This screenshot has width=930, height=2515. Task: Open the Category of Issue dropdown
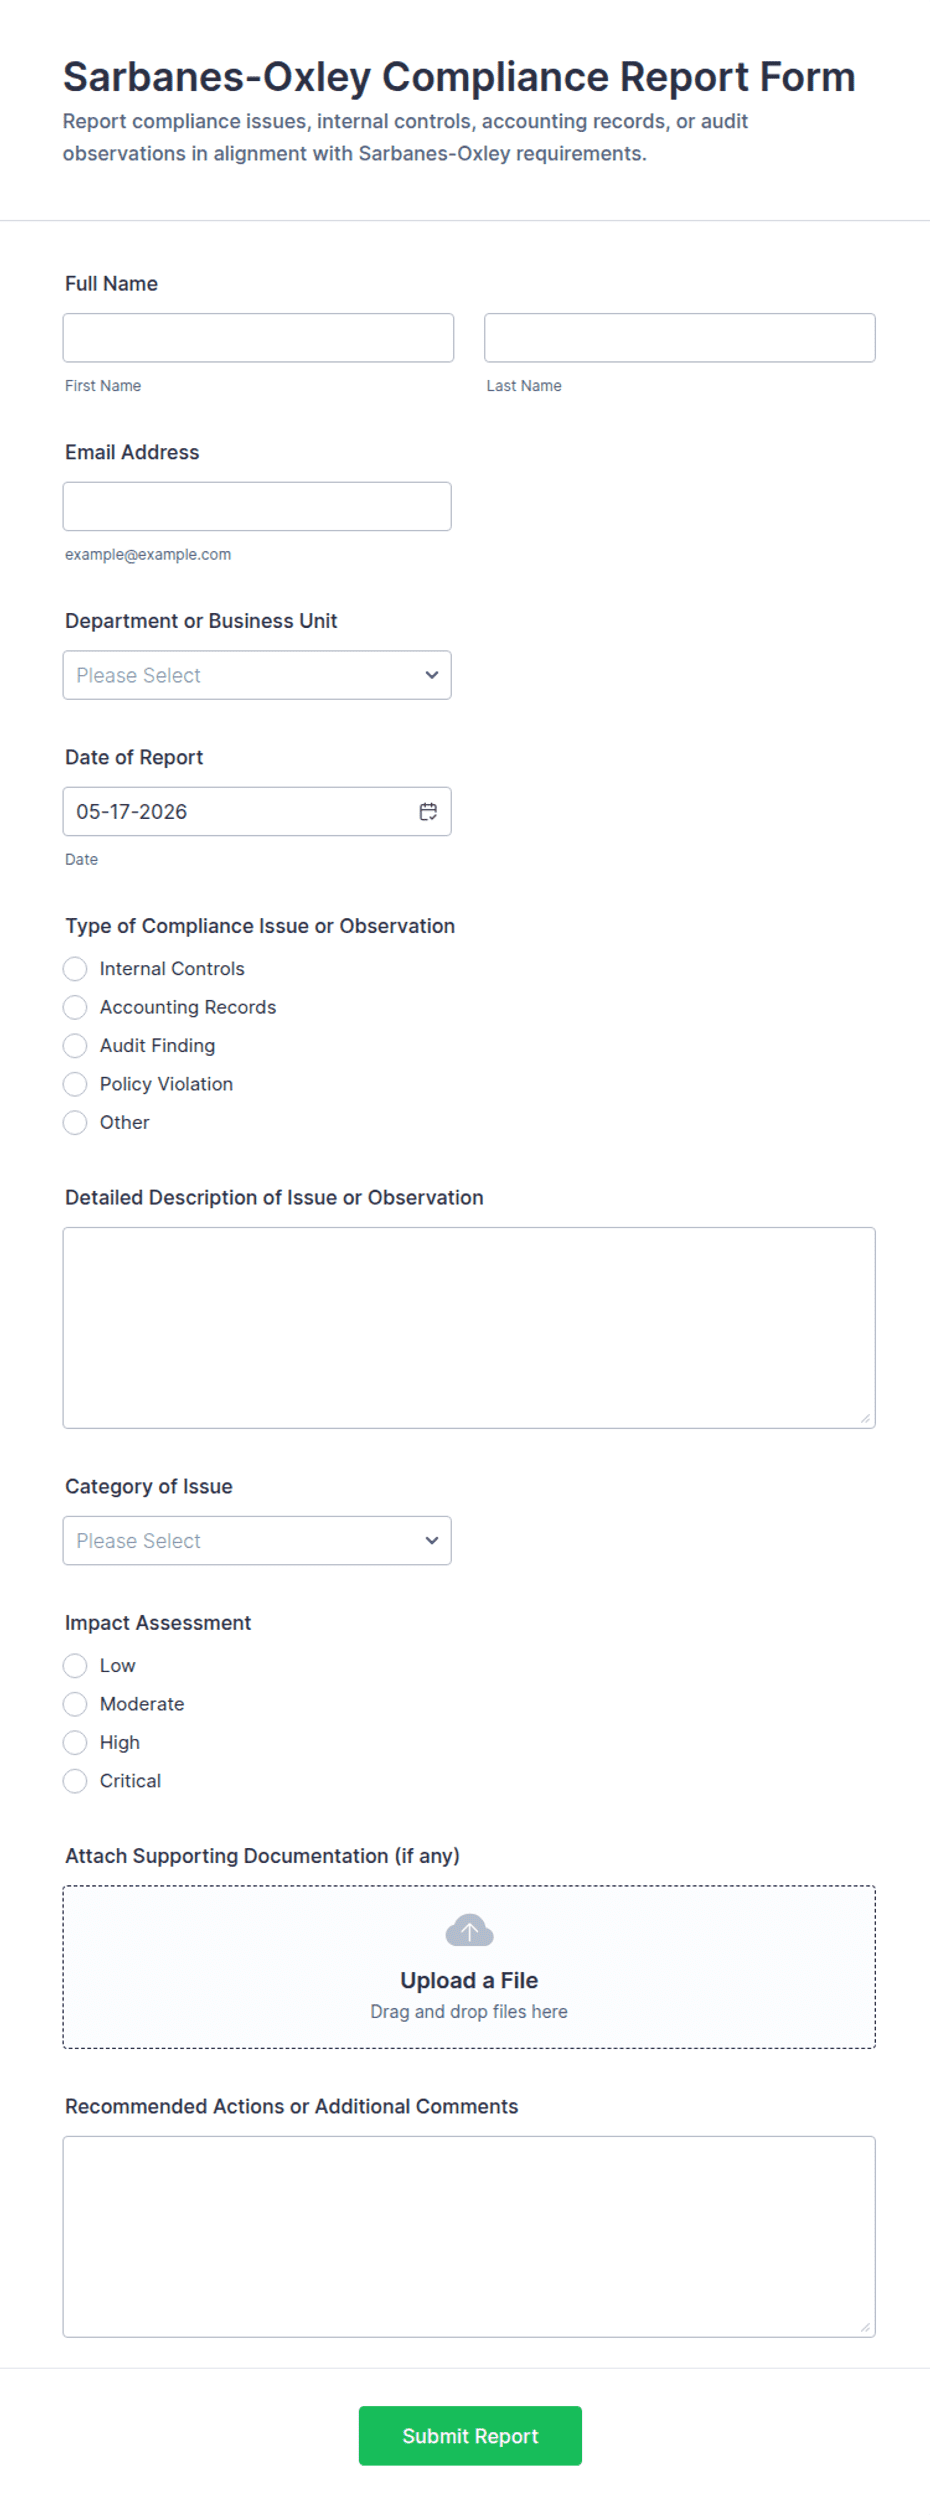pos(257,1541)
